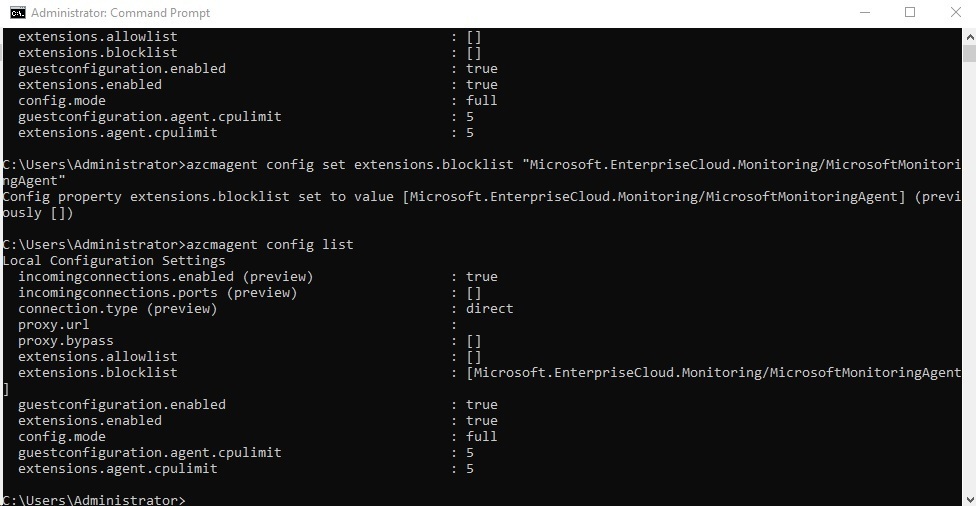976x506 pixels.
Task: Click the scrollbar down arrow
Action: click(969, 499)
